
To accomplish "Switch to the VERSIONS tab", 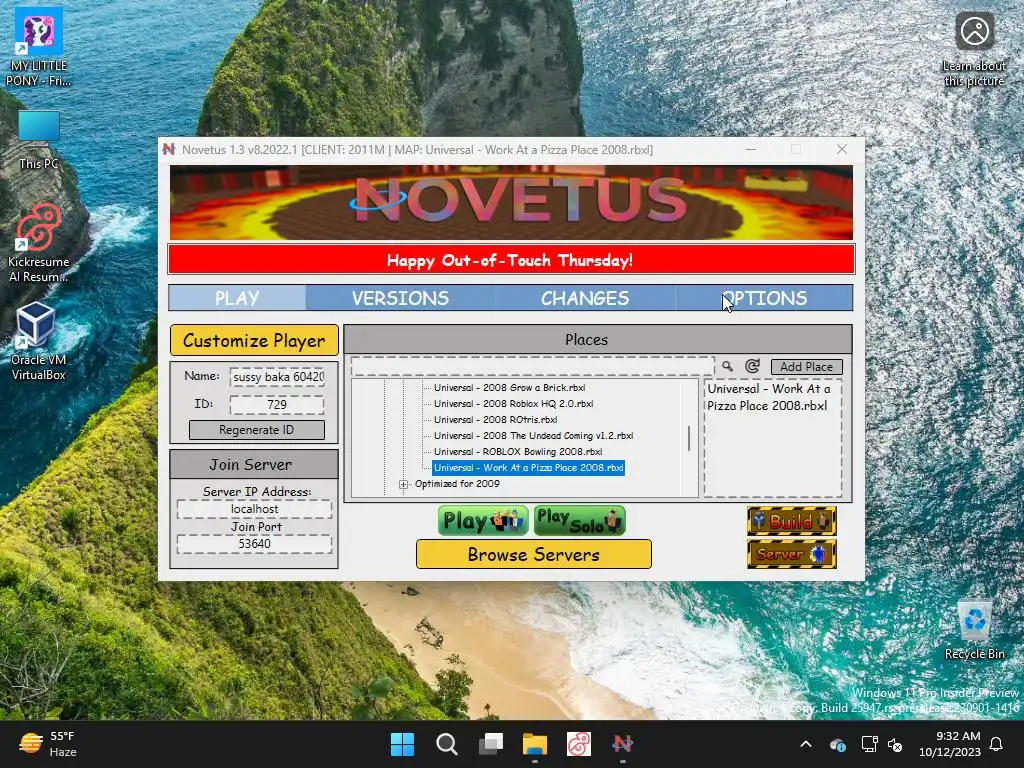I will coord(400,298).
